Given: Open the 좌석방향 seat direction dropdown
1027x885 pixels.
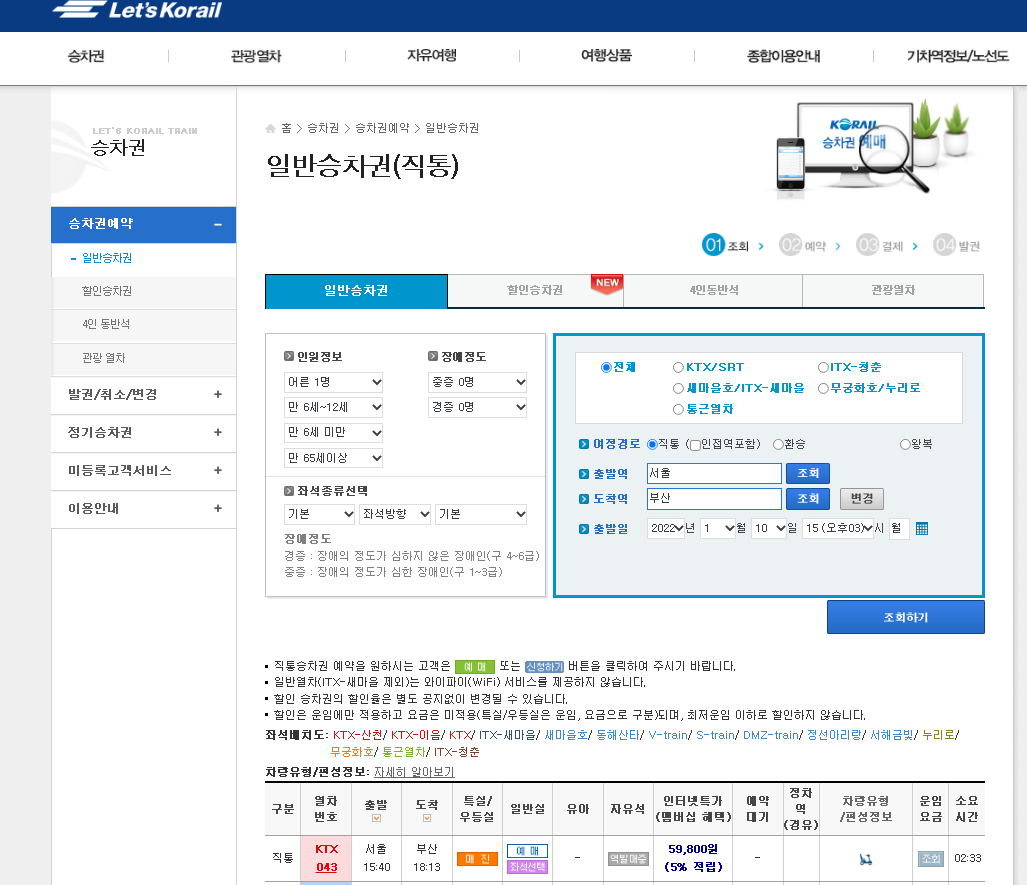Looking at the screenshot, I should pos(396,514).
